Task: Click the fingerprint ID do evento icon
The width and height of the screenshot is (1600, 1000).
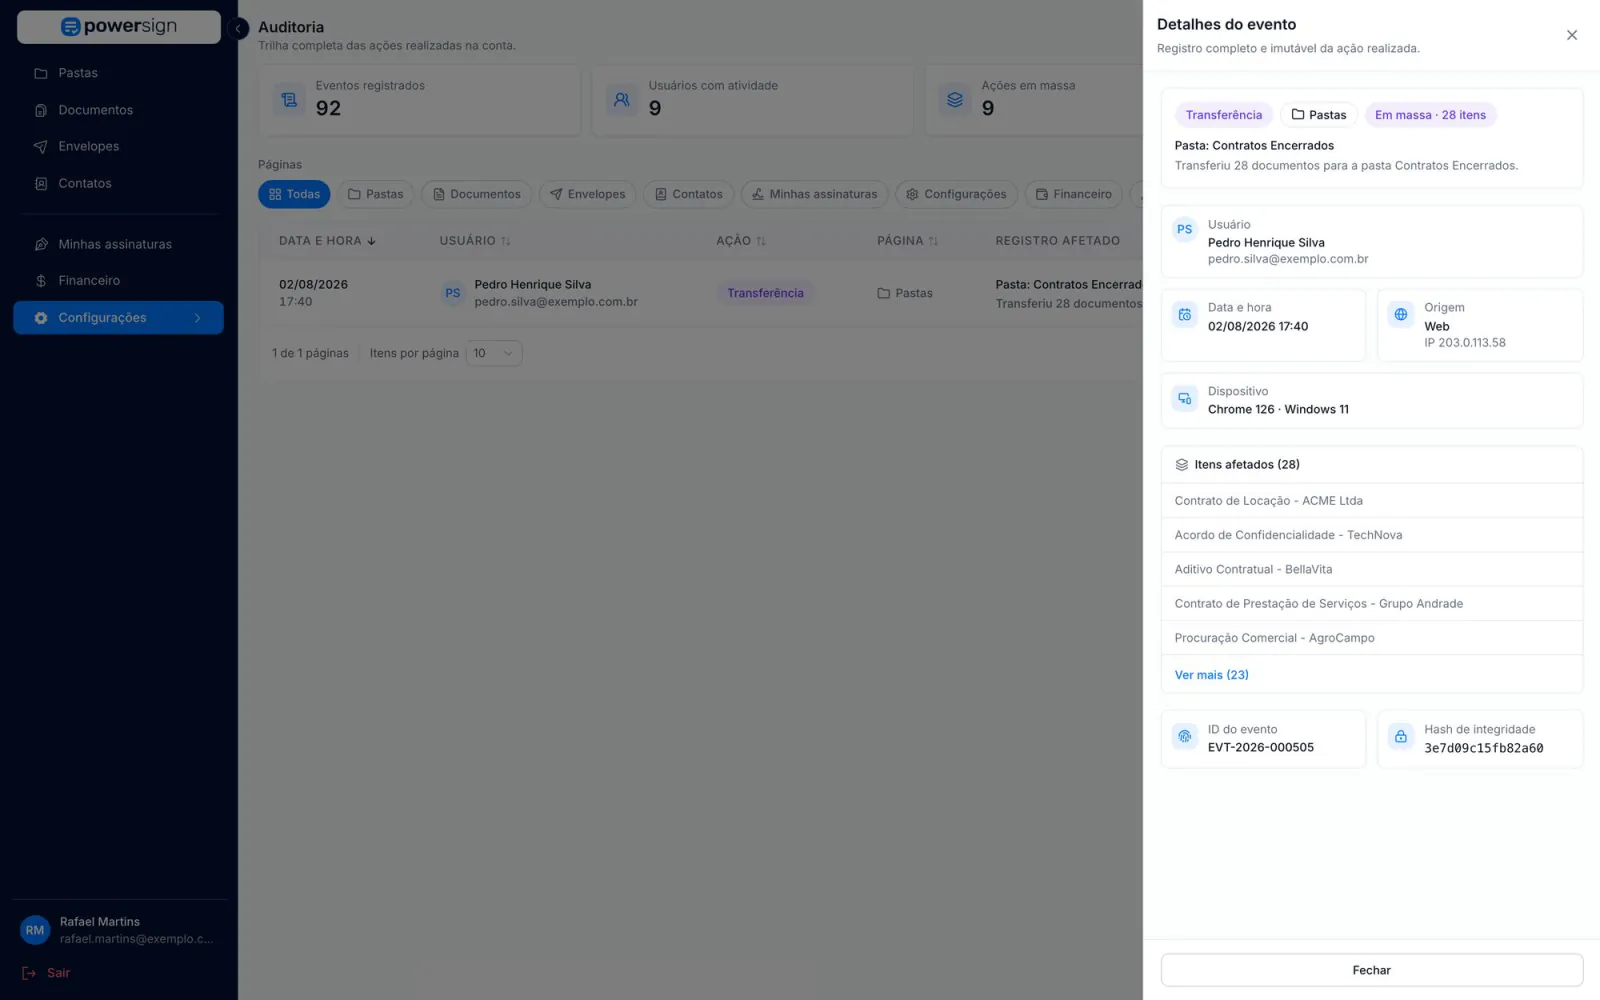Action: coord(1185,737)
